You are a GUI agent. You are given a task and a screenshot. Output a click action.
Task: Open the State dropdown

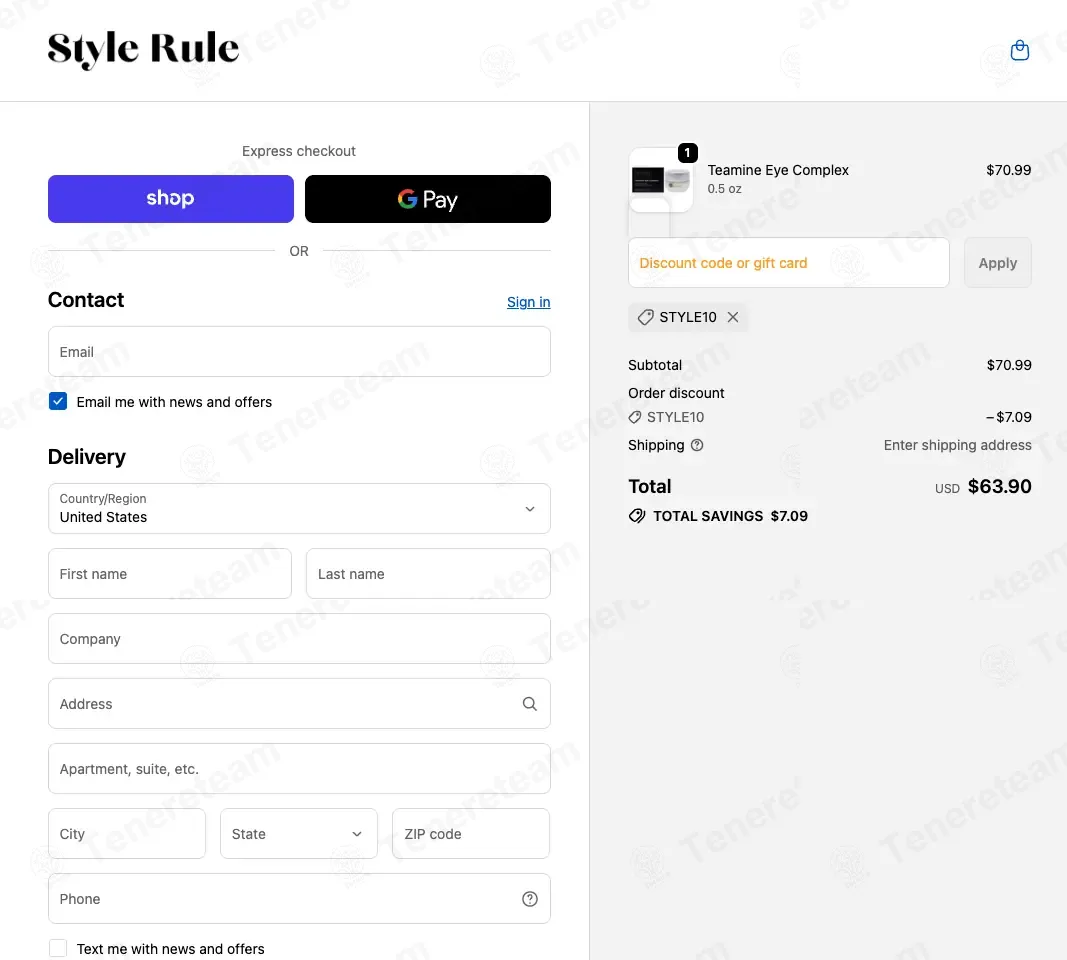[299, 833]
